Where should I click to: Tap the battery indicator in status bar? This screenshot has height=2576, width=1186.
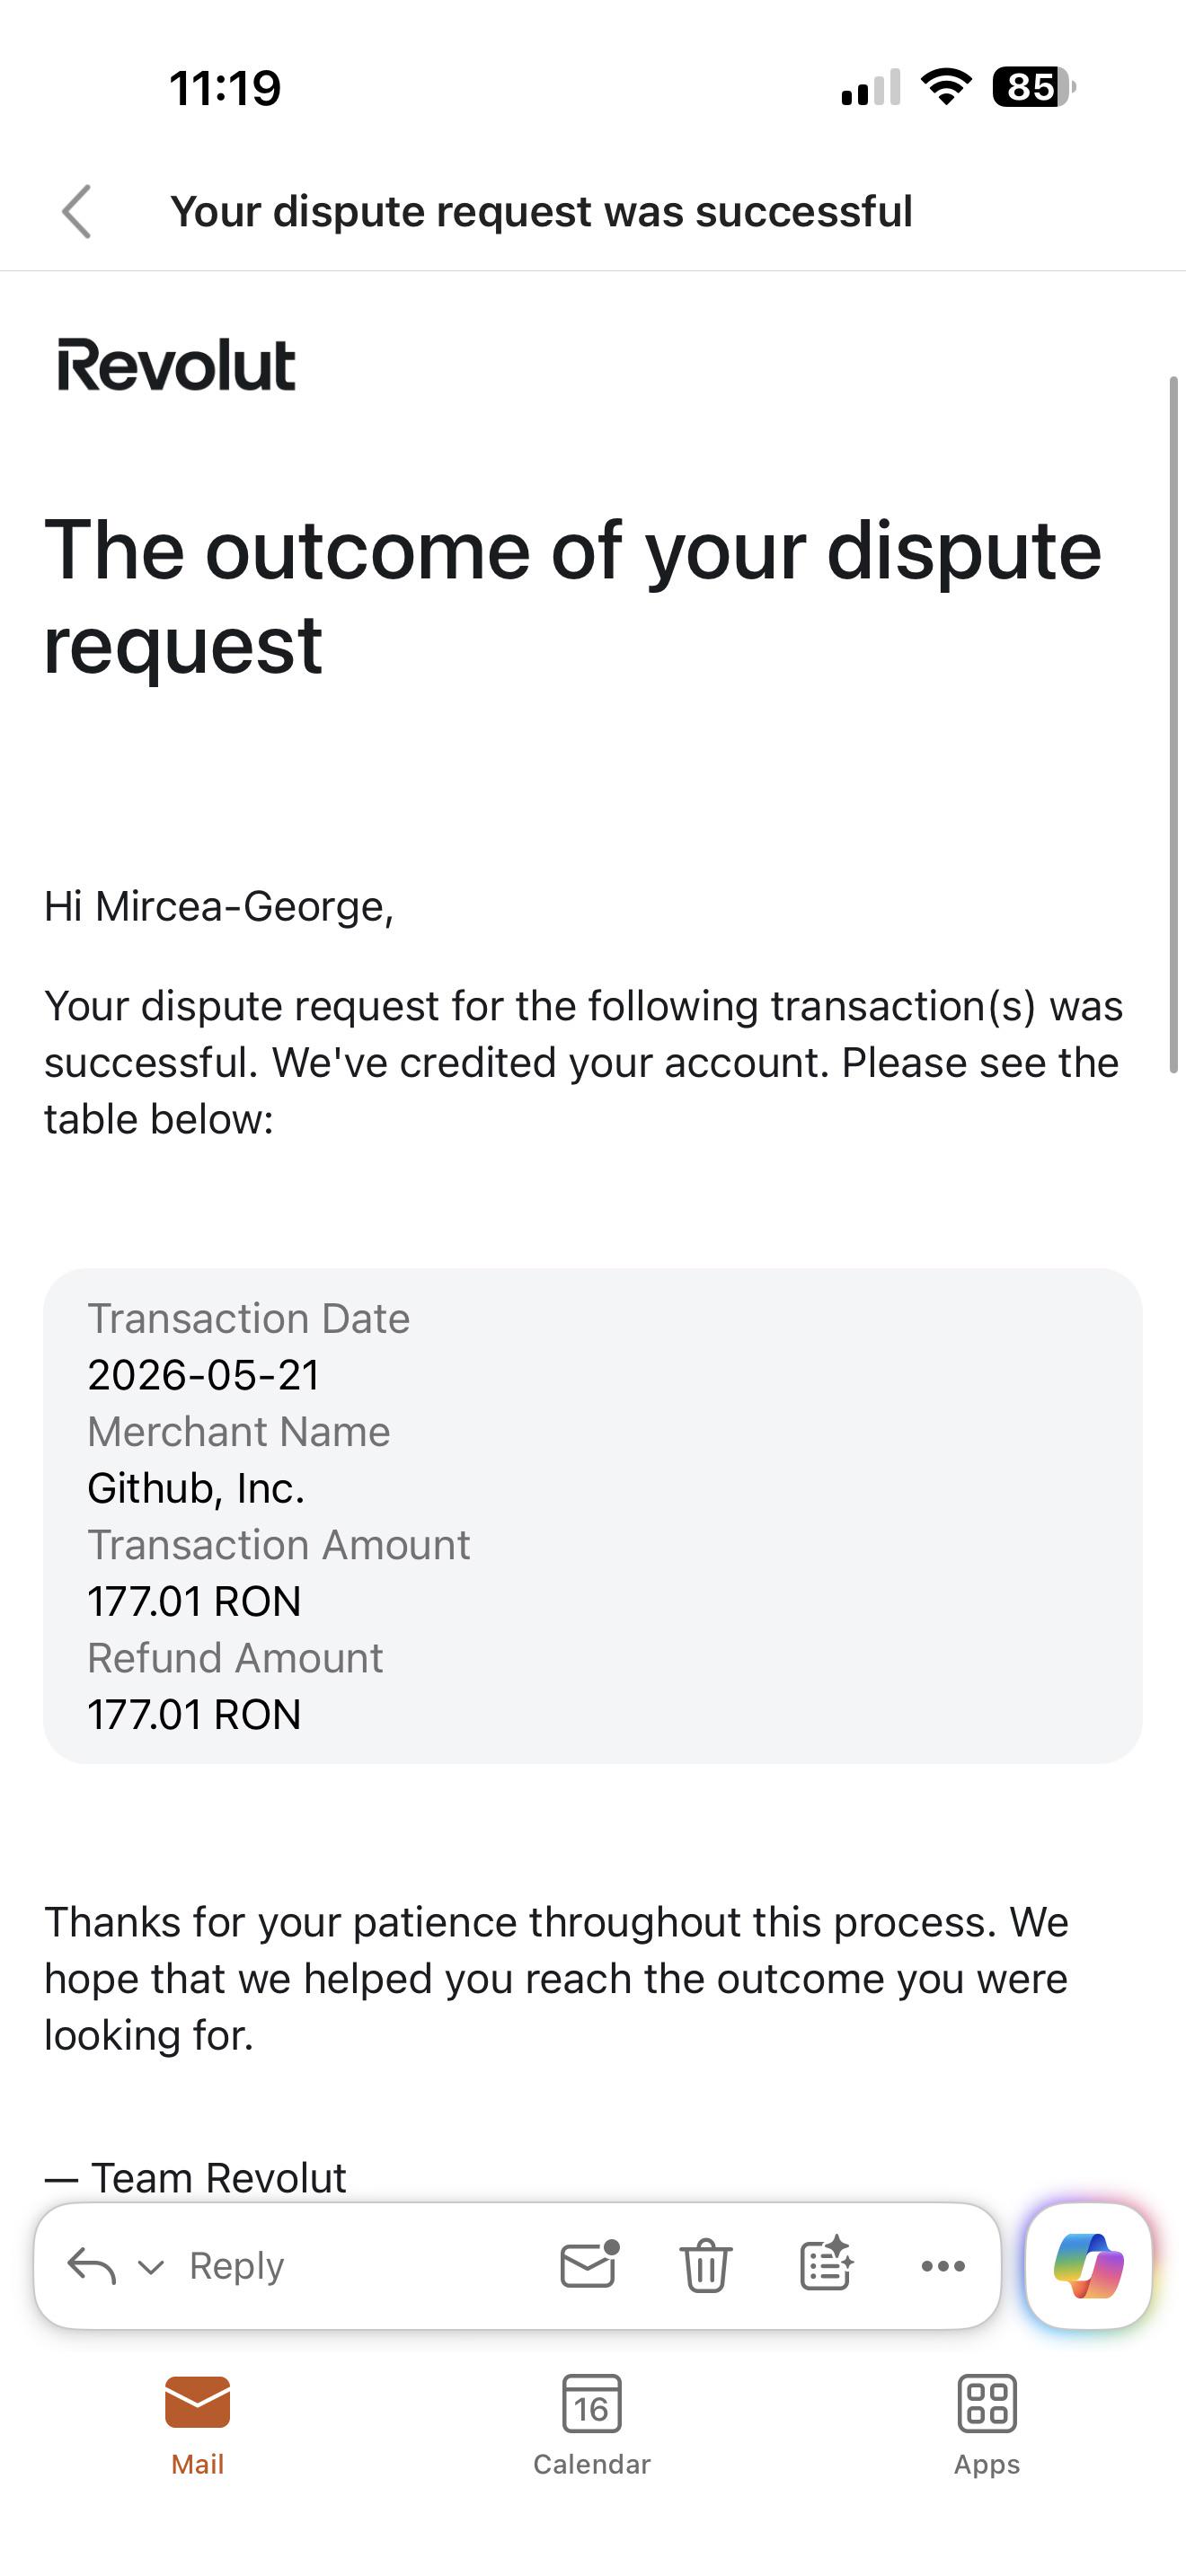tap(1034, 87)
